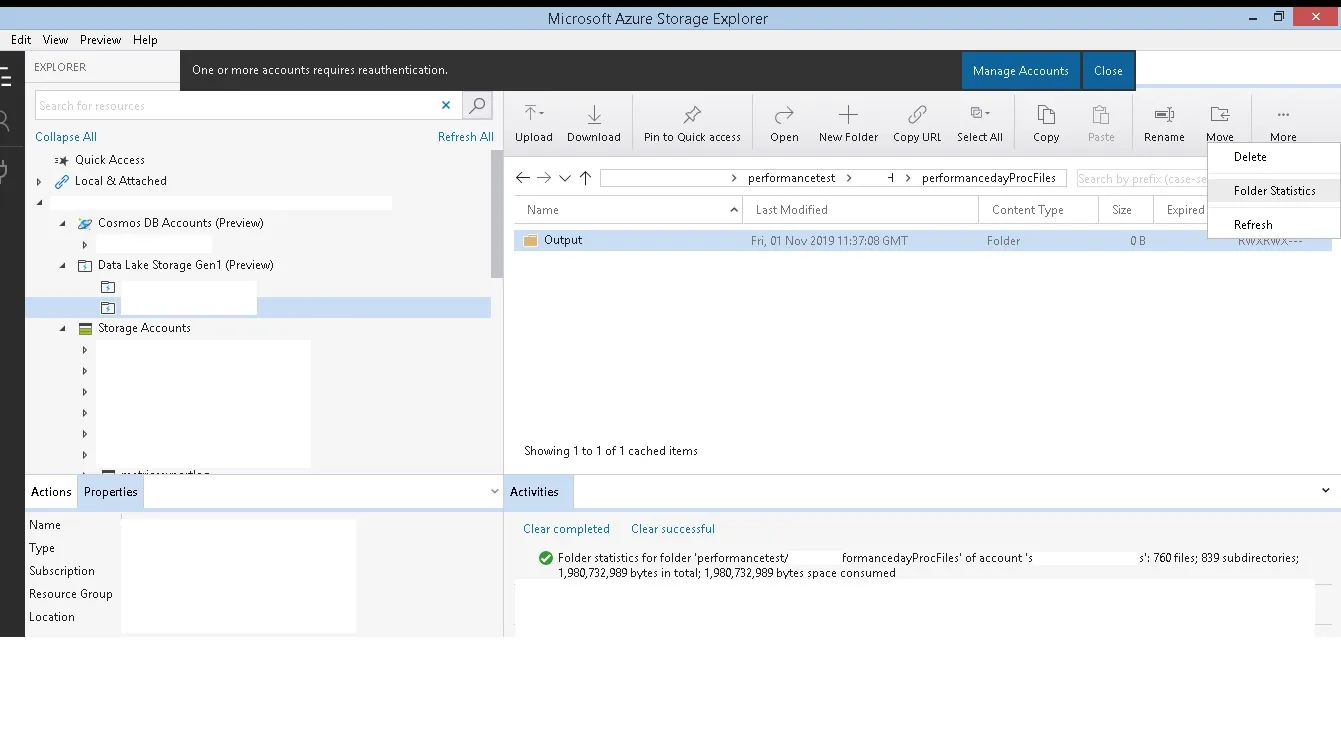Switch to the Properties tab
The width and height of the screenshot is (1341, 740).
(x=111, y=492)
